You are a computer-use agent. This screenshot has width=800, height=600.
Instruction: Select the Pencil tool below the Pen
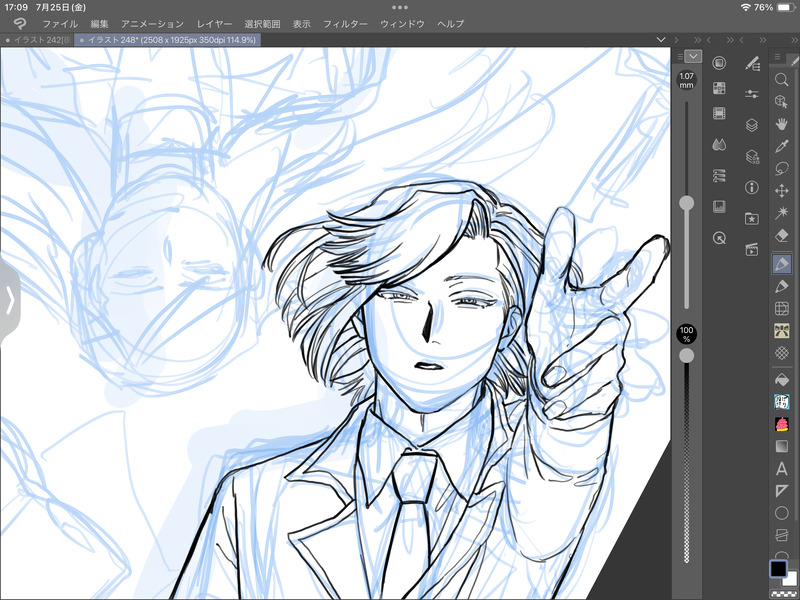click(x=781, y=286)
